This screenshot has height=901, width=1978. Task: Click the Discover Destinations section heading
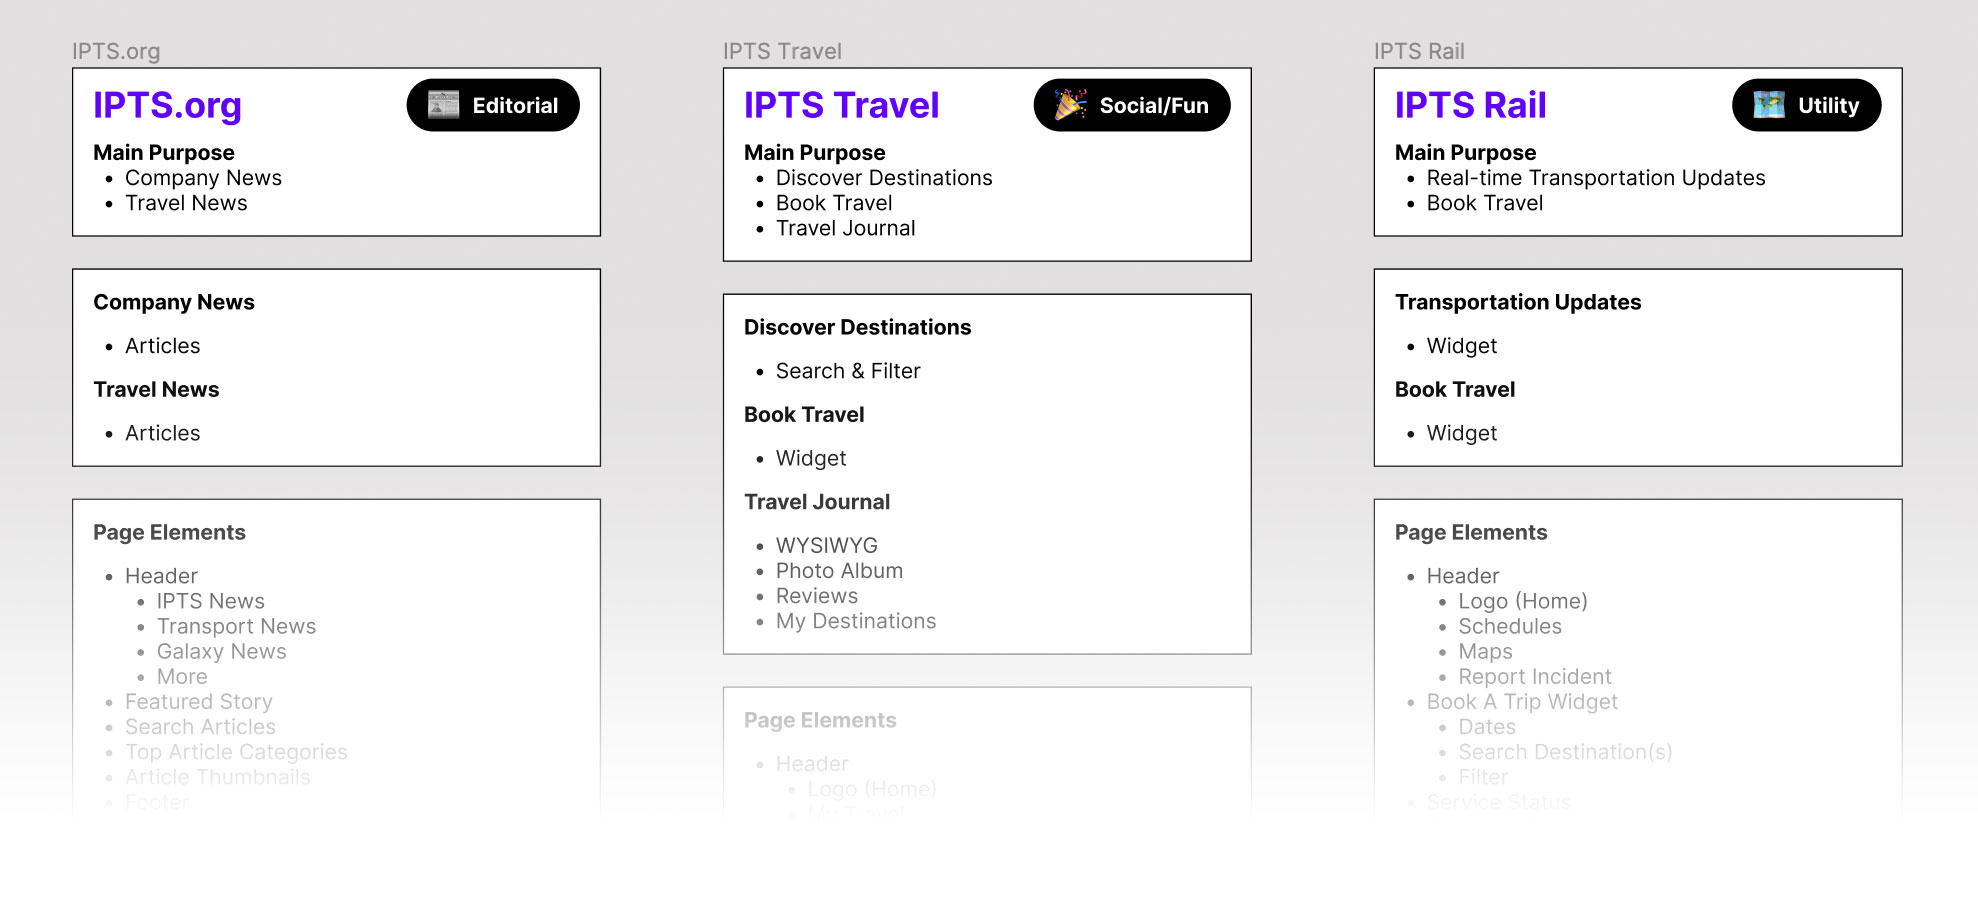(857, 327)
